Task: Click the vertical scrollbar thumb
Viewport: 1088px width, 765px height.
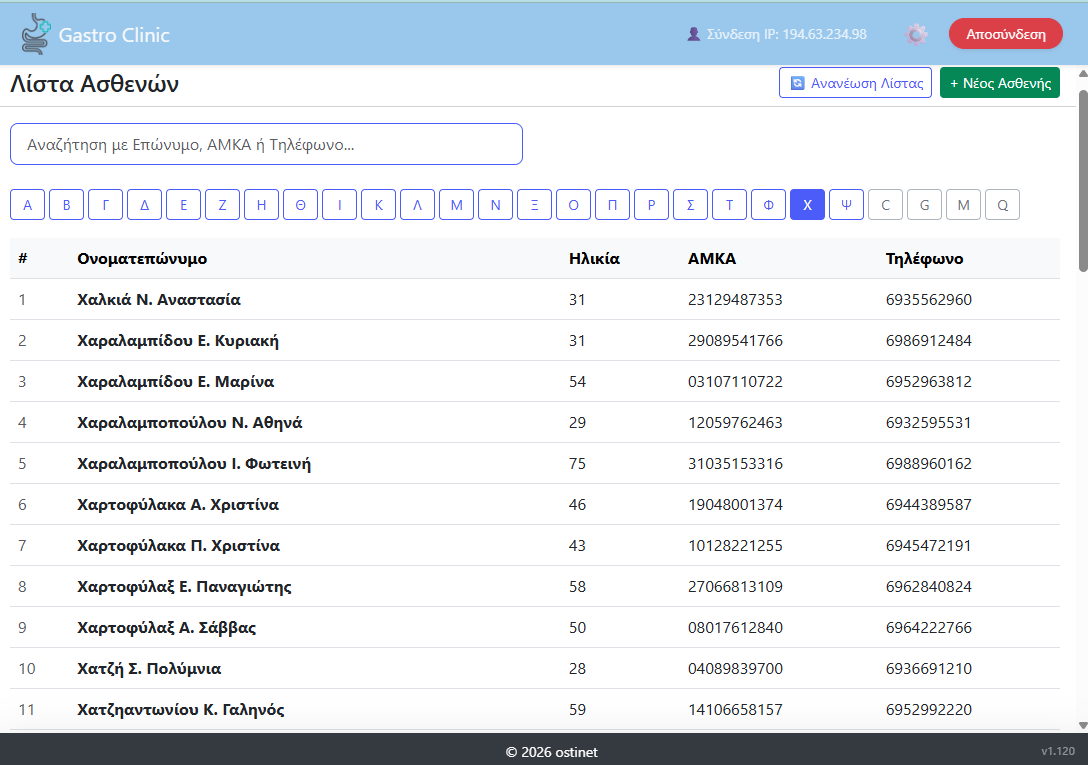Action: pyautogui.click(x=1083, y=180)
